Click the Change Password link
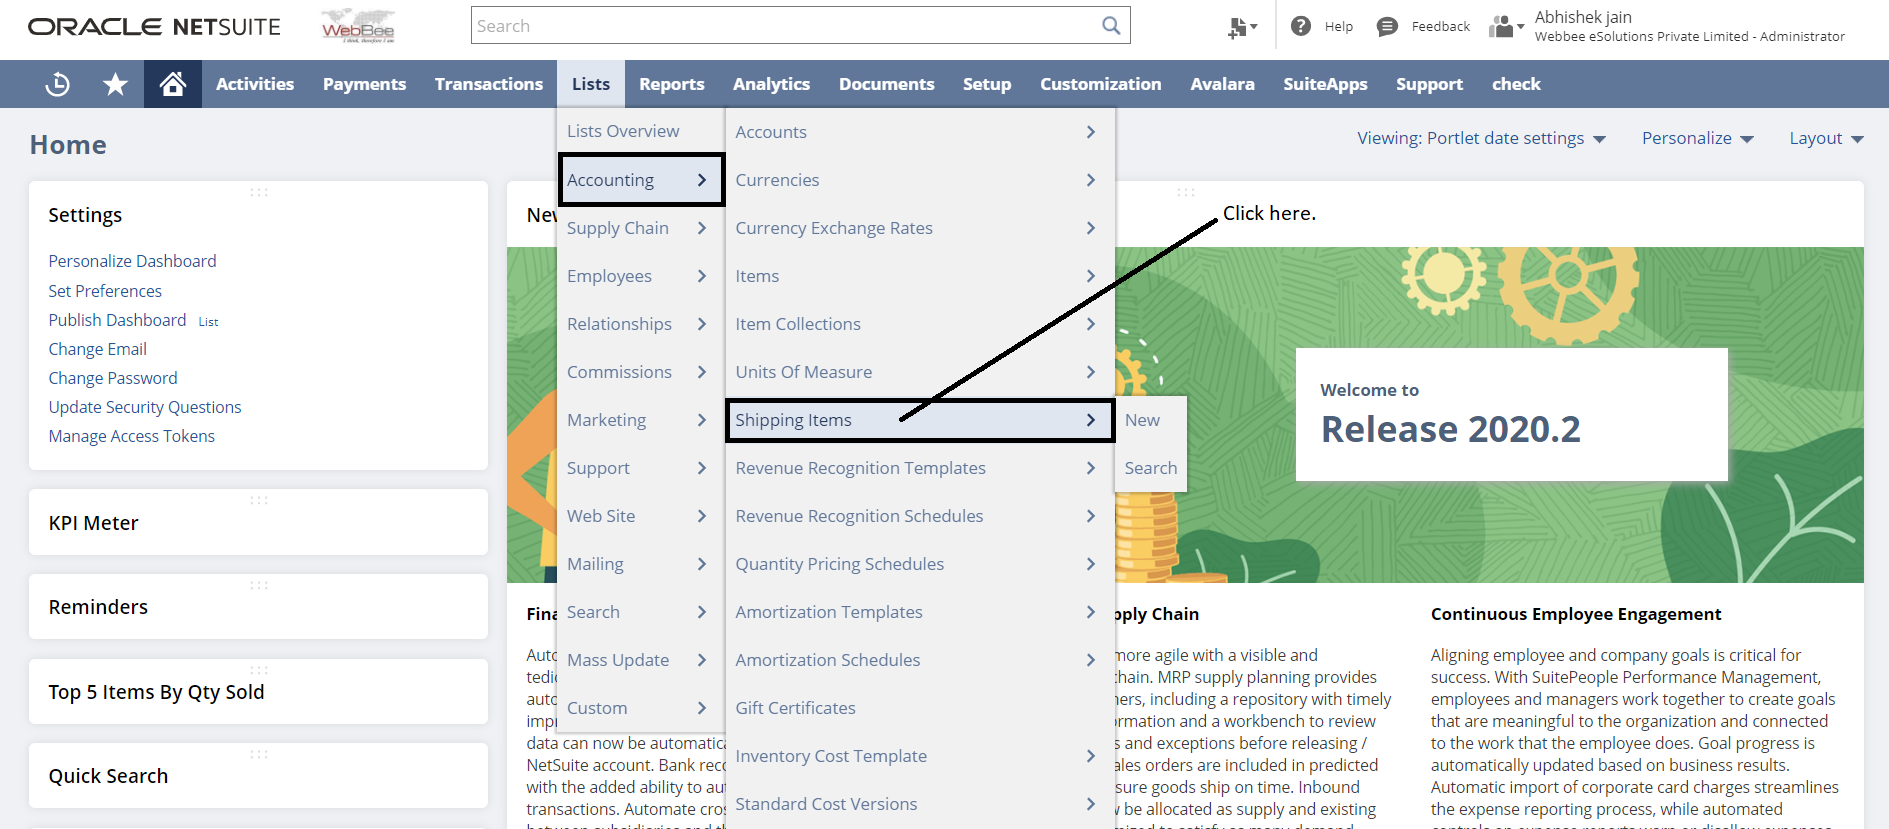This screenshot has height=829, width=1889. [113, 378]
